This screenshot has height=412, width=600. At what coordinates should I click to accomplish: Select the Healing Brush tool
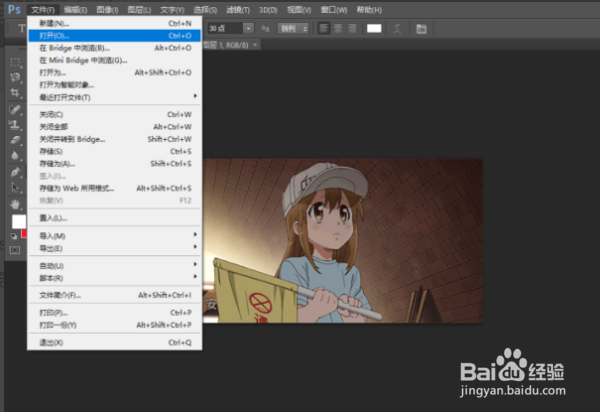[x=15, y=110]
